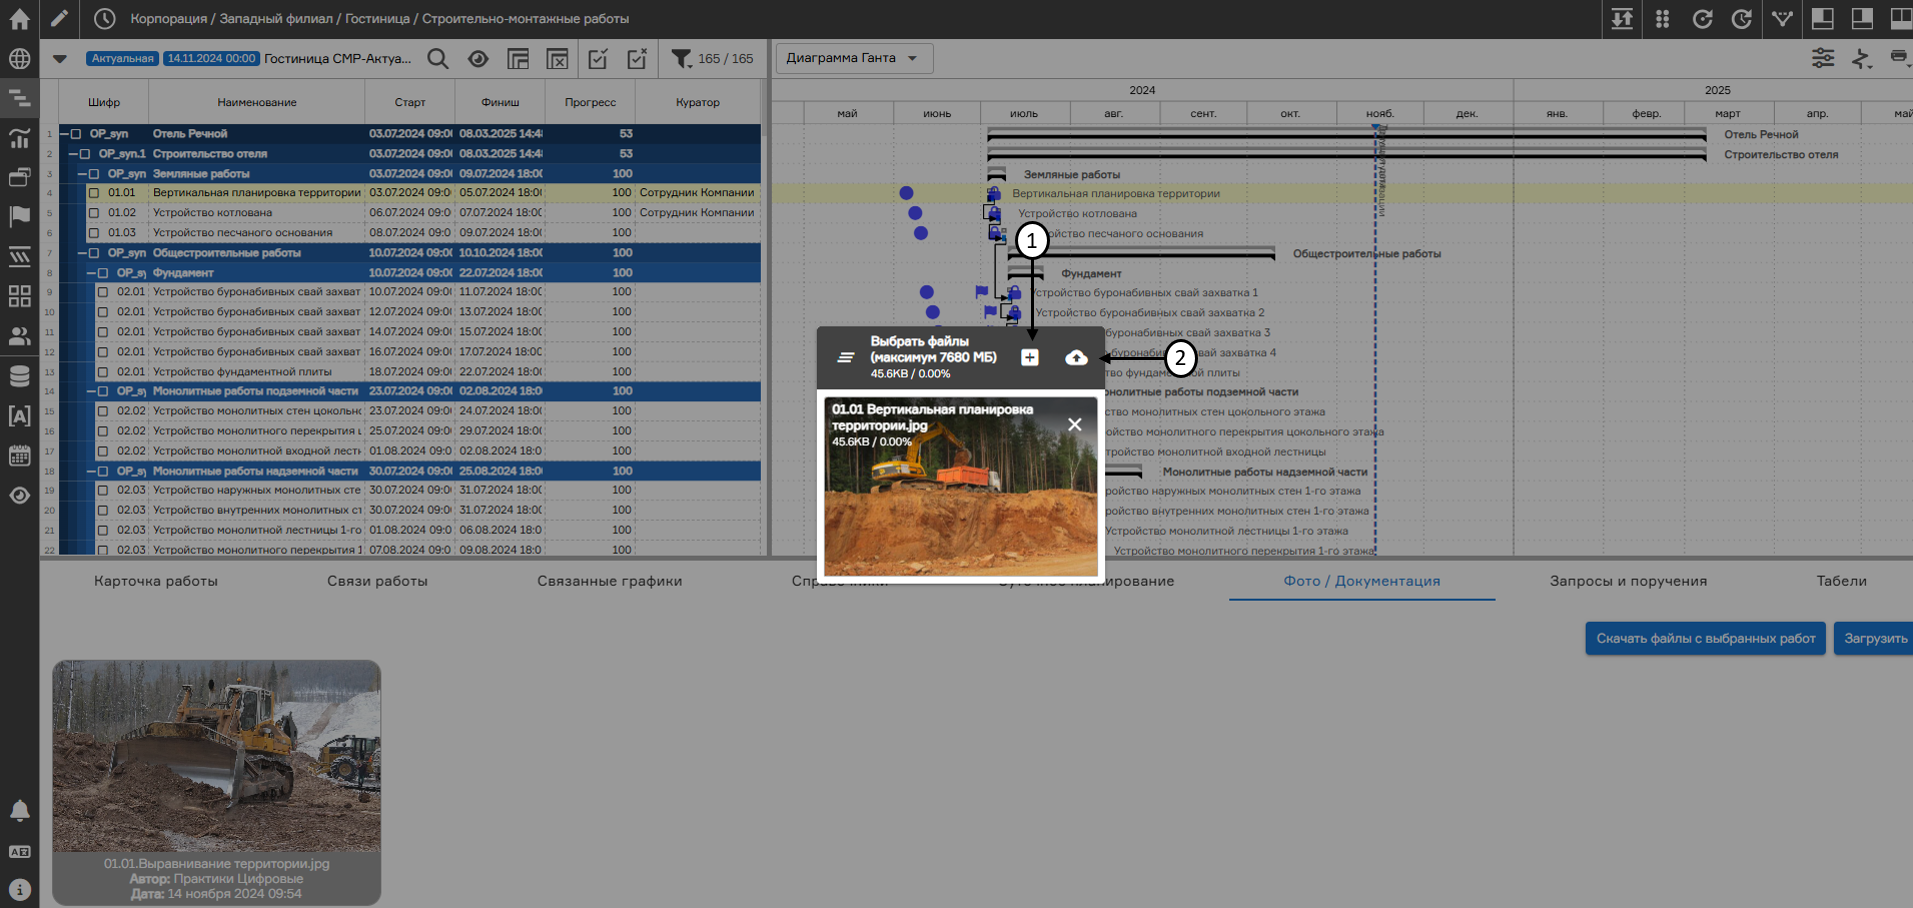Click the refresh circular arrow icon
This screenshot has height=908, width=1913.
pos(1702,19)
